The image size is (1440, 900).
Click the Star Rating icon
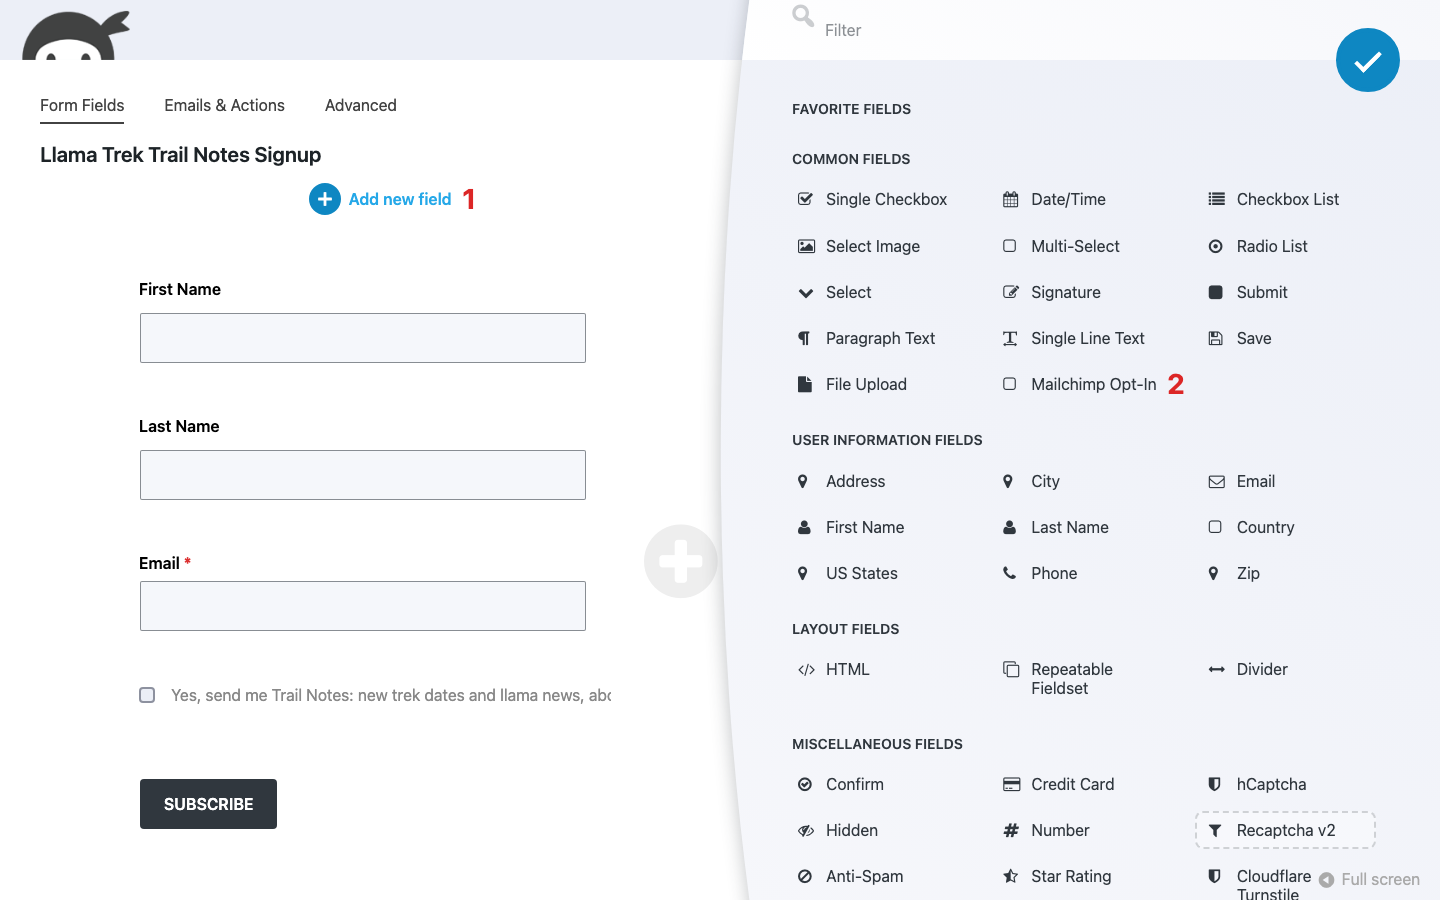click(1010, 876)
